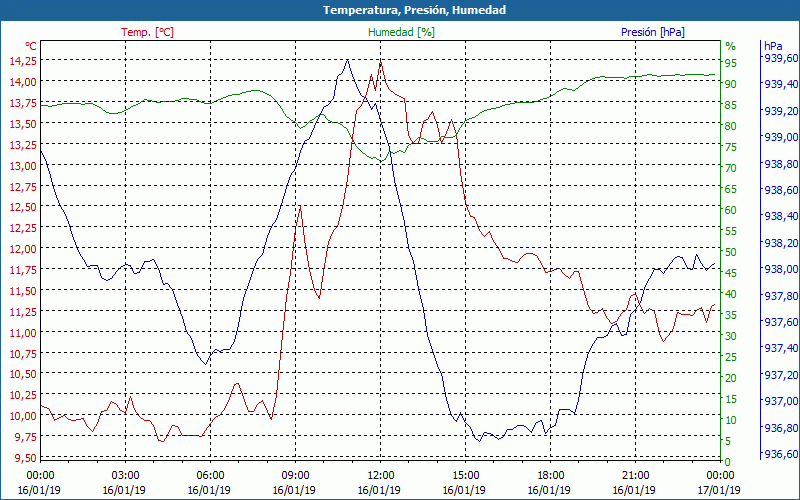Click the 14,25 temperature axis value
The height and width of the screenshot is (500, 800).
click(23, 60)
